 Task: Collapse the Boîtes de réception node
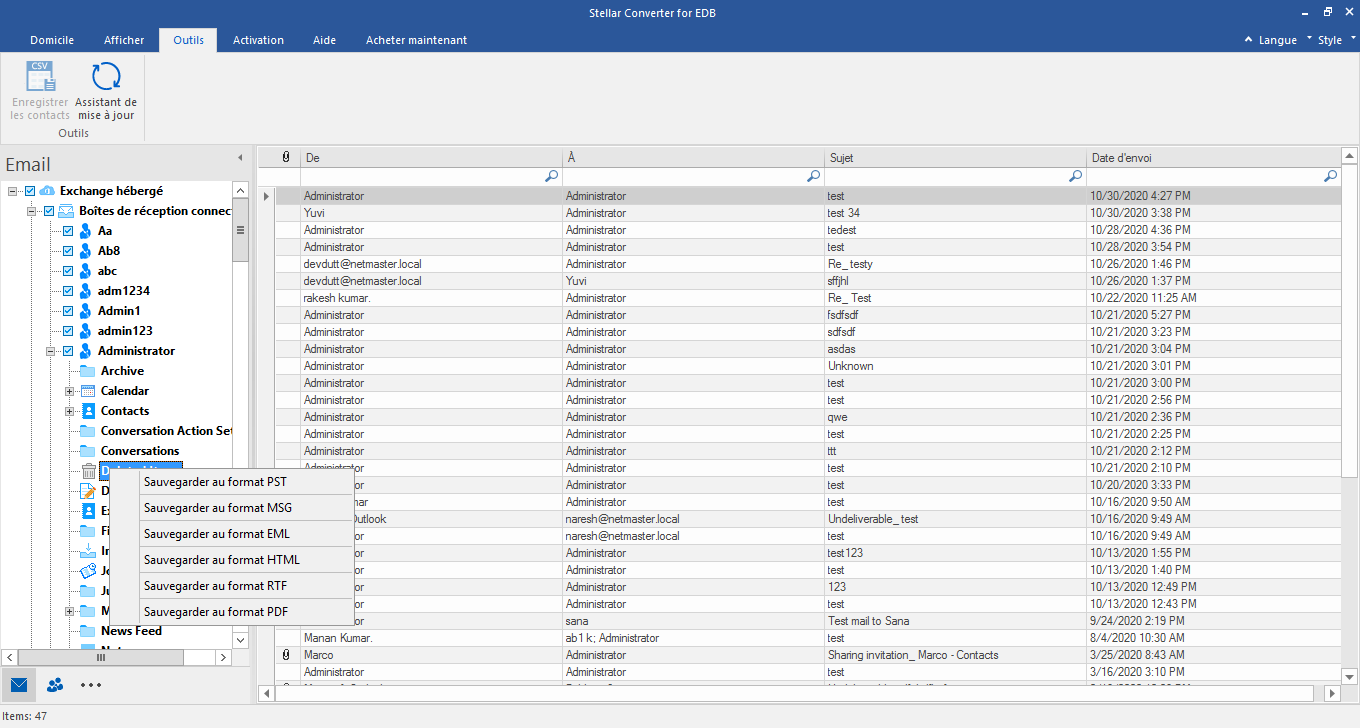pos(32,211)
